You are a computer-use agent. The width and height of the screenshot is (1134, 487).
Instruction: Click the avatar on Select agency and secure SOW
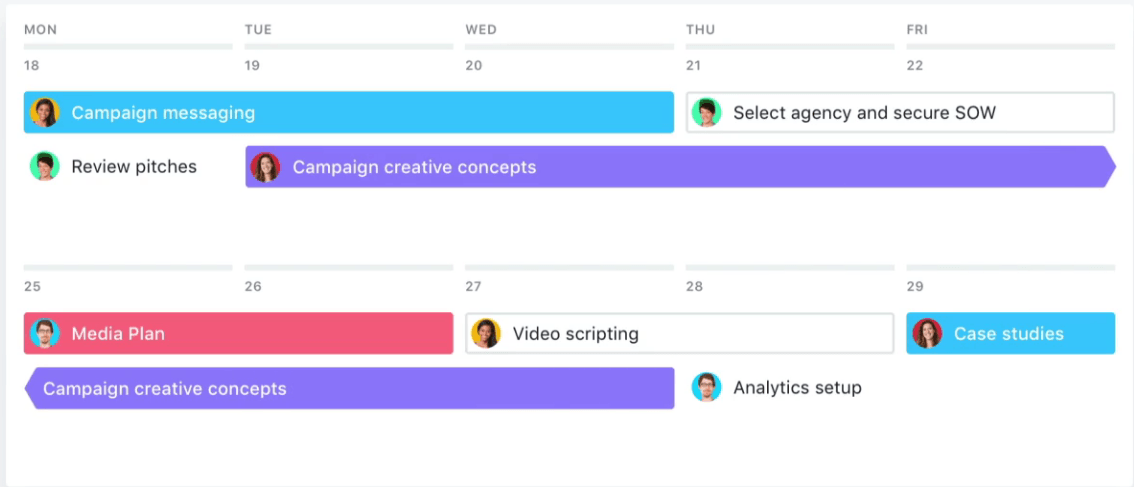point(707,113)
